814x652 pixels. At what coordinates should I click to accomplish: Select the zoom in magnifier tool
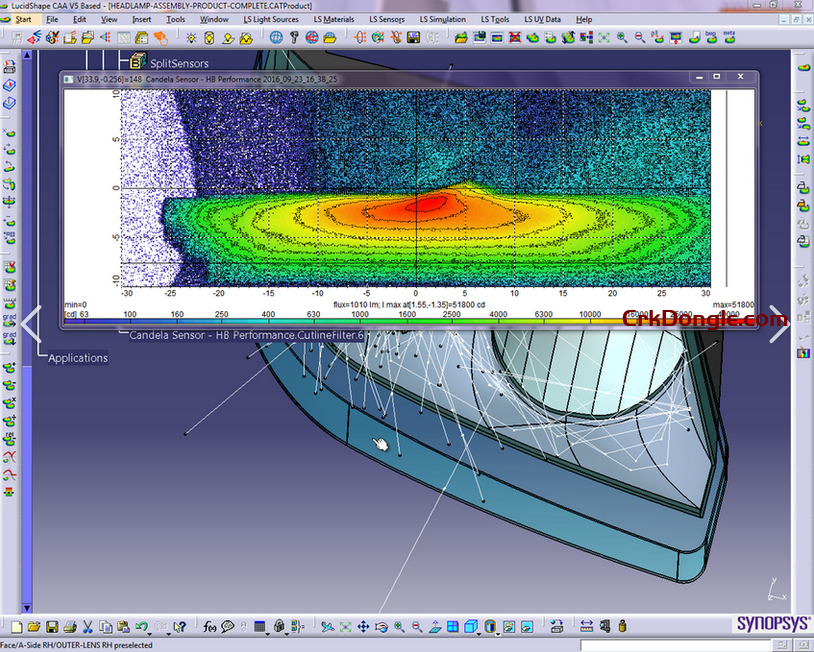(397, 627)
